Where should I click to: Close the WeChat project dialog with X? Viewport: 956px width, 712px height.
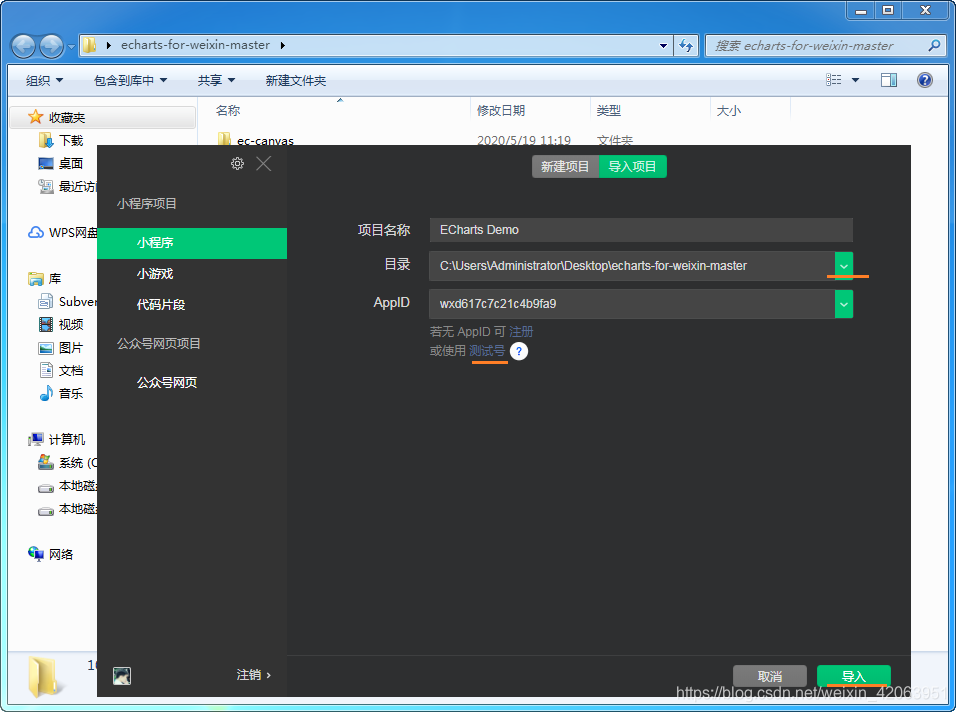tap(263, 163)
